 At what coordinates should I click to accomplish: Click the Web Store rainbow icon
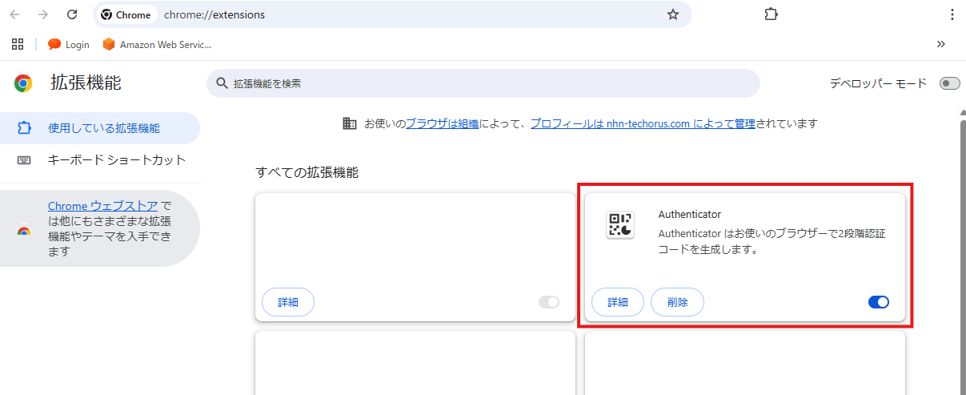[x=24, y=230]
